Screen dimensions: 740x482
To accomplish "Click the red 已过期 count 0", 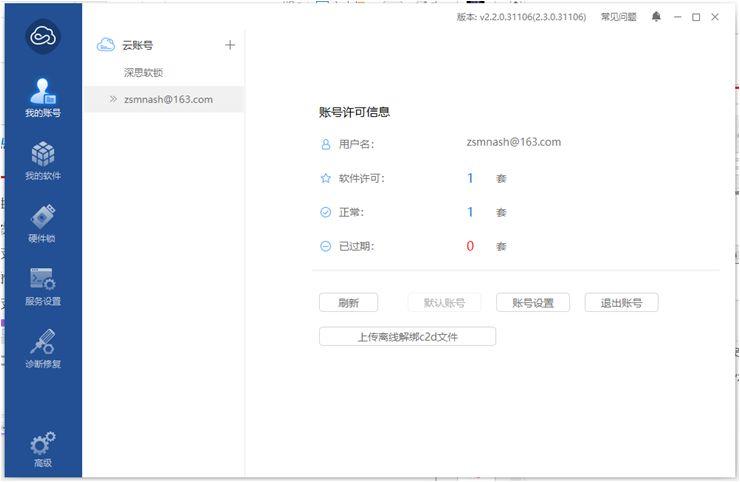I will click(470, 246).
